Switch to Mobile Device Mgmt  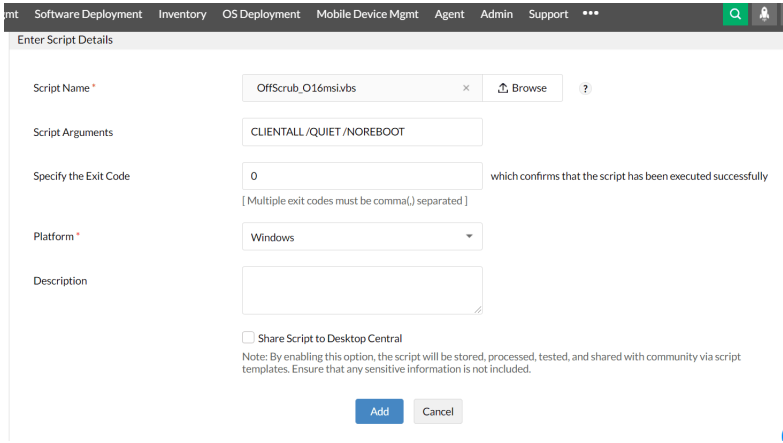point(367,14)
